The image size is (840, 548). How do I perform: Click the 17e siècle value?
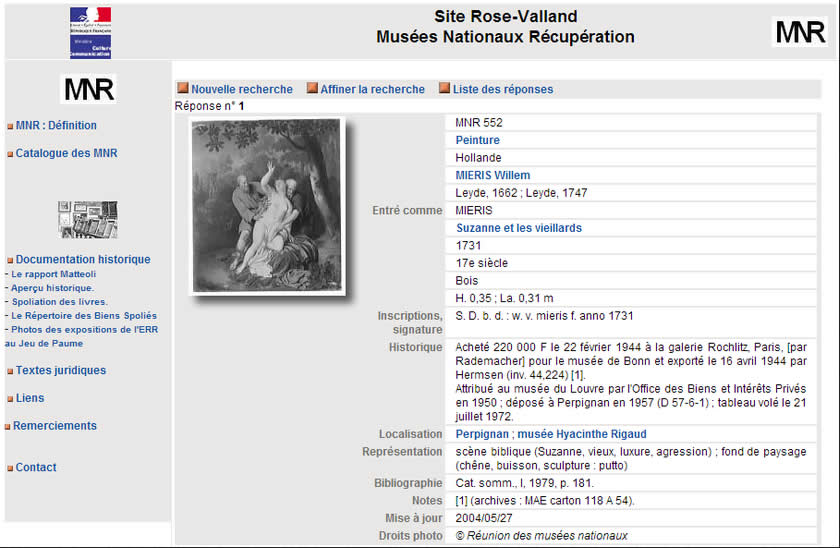click(x=482, y=264)
